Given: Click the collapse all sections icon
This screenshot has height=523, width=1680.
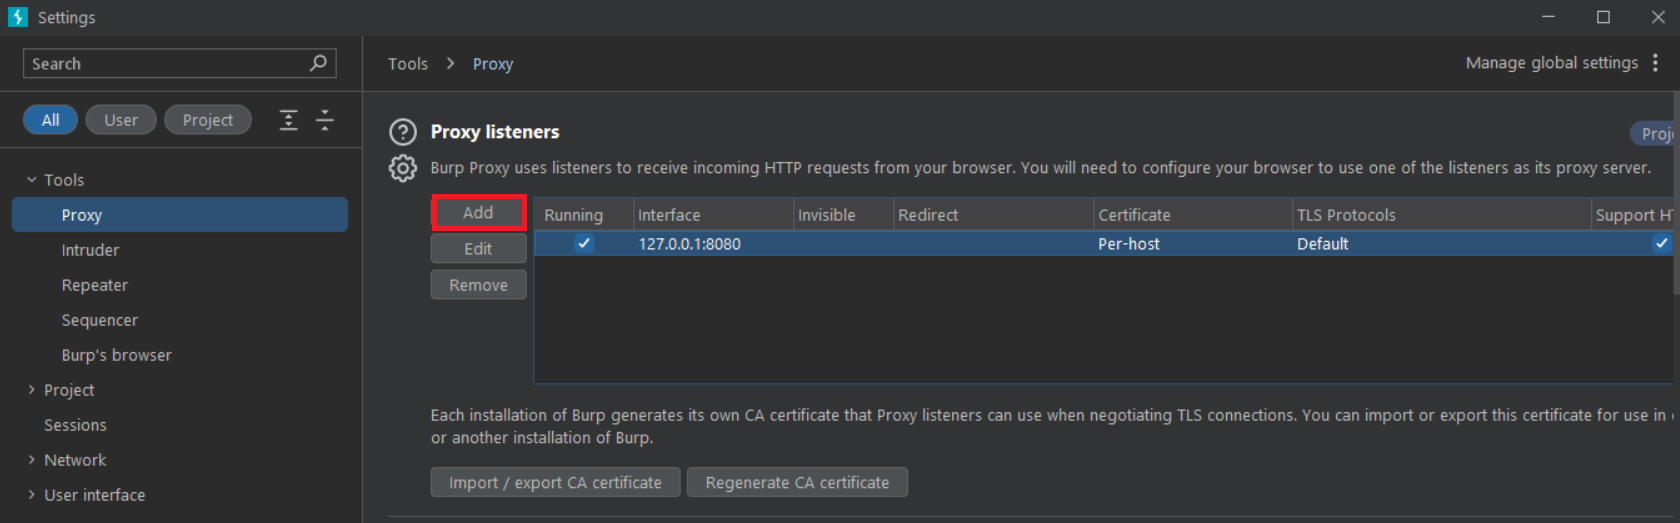Looking at the screenshot, I should tap(325, 120).
